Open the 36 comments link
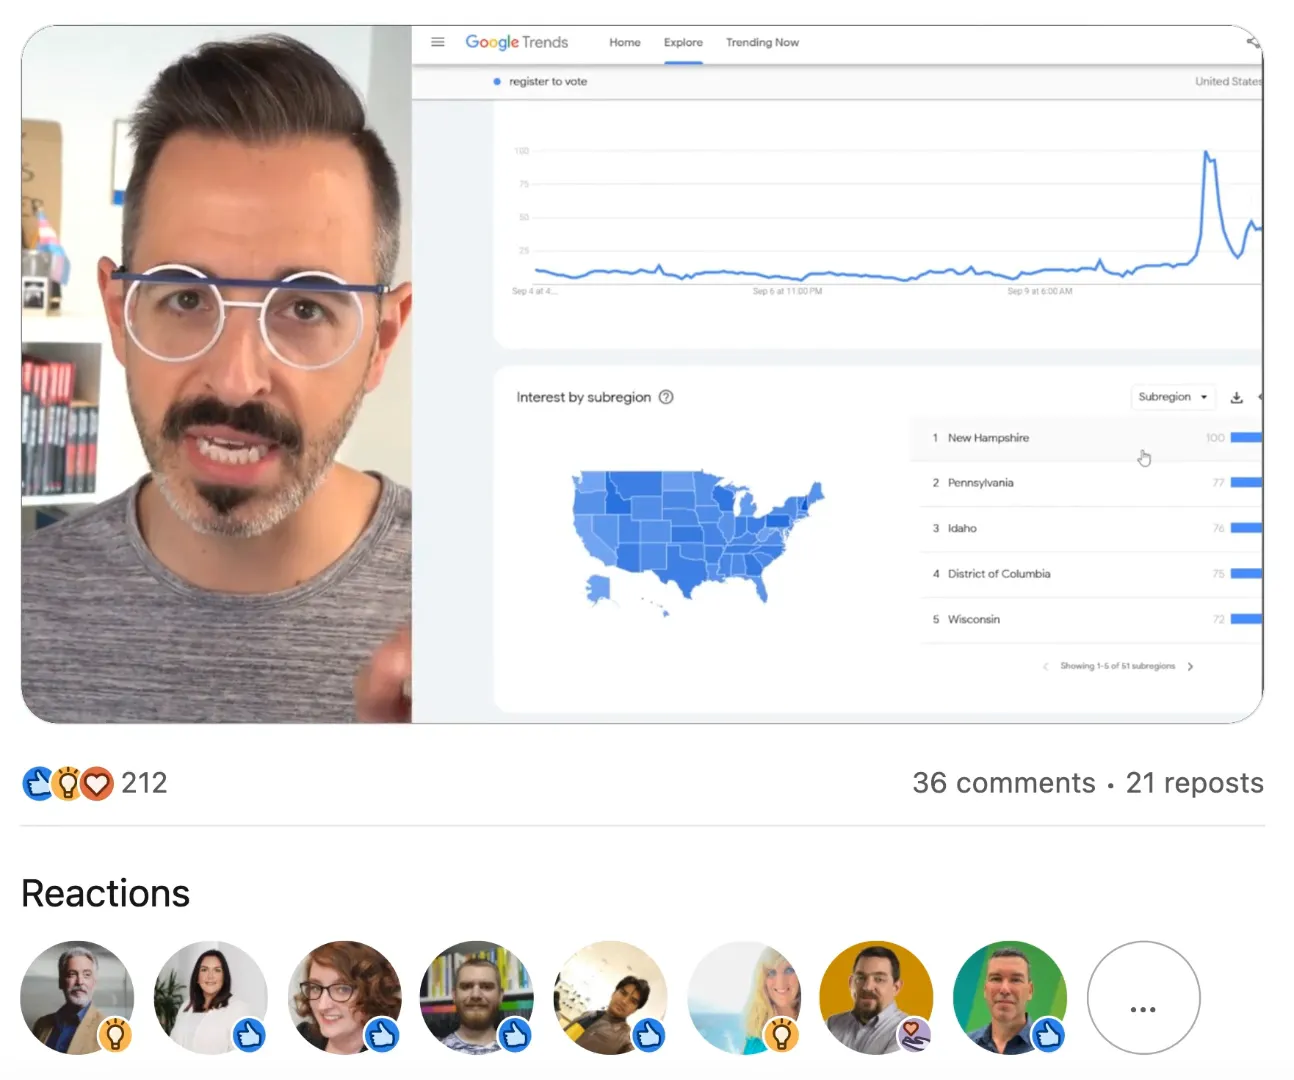Image resolution: width=1294 pixels, height=1080 pixels. pyautogui.click(x=1003, y=783)
